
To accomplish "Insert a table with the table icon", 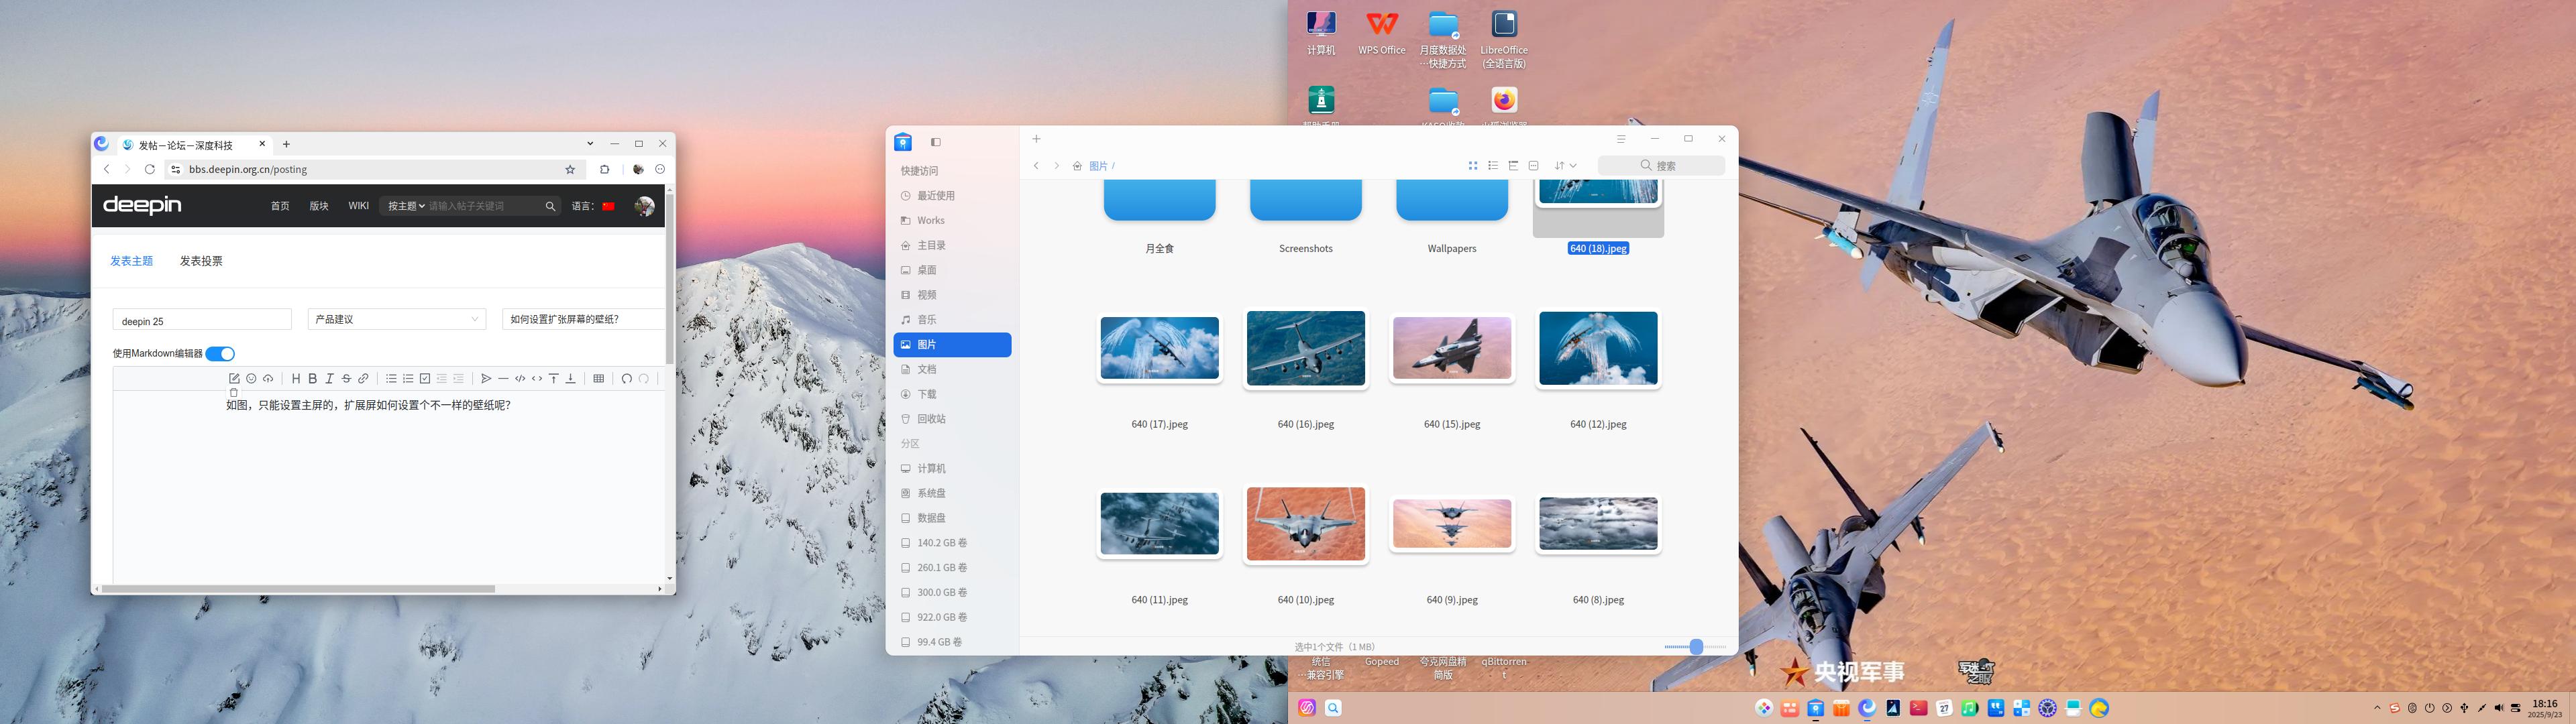I will 599,379.
